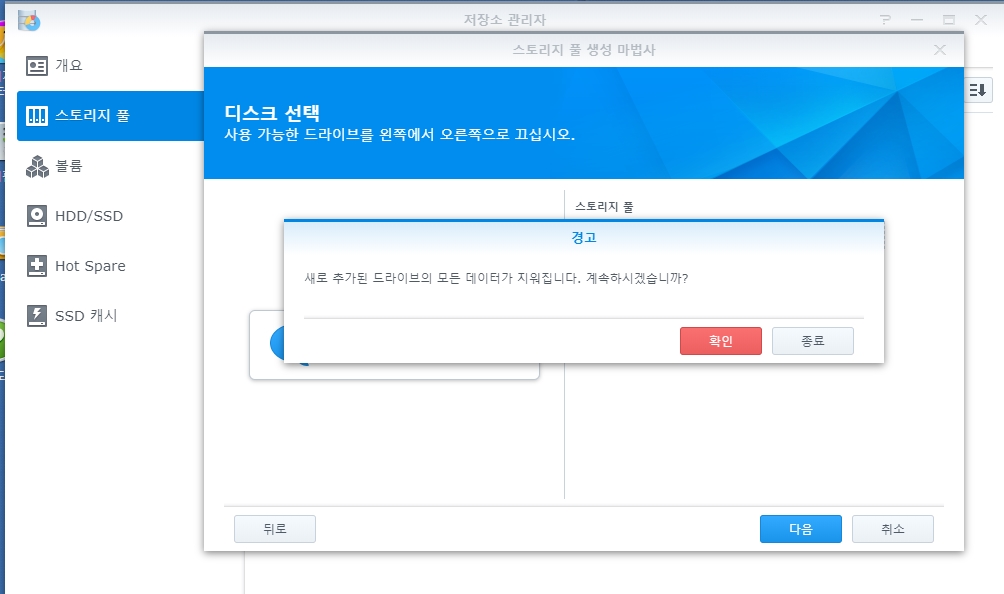Click the 볼륨 cubes icon
The height and width of the screenshot is (594, 1004).
coord(36,166)
